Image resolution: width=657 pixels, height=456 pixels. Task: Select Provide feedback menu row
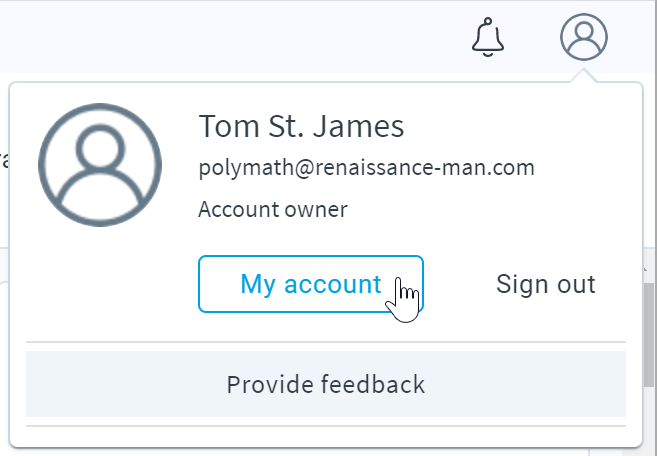[326, 384]
